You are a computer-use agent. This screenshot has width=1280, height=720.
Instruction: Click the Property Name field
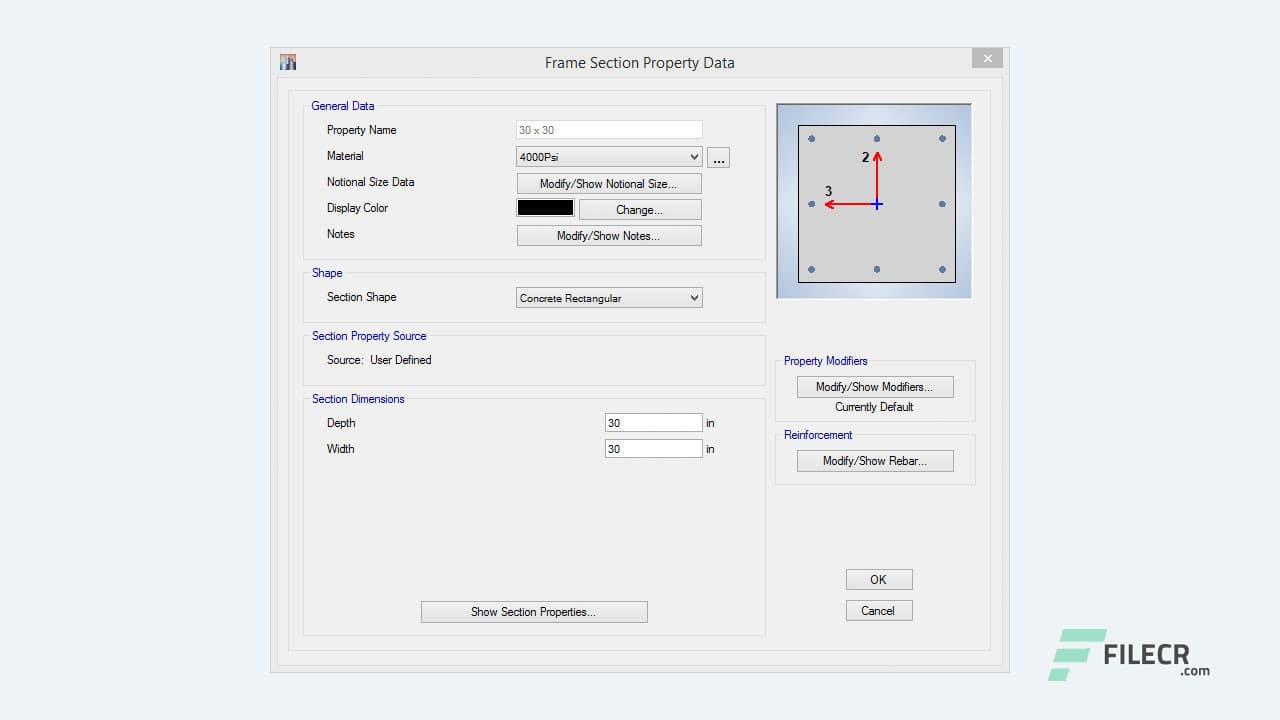tap(608, 129)
